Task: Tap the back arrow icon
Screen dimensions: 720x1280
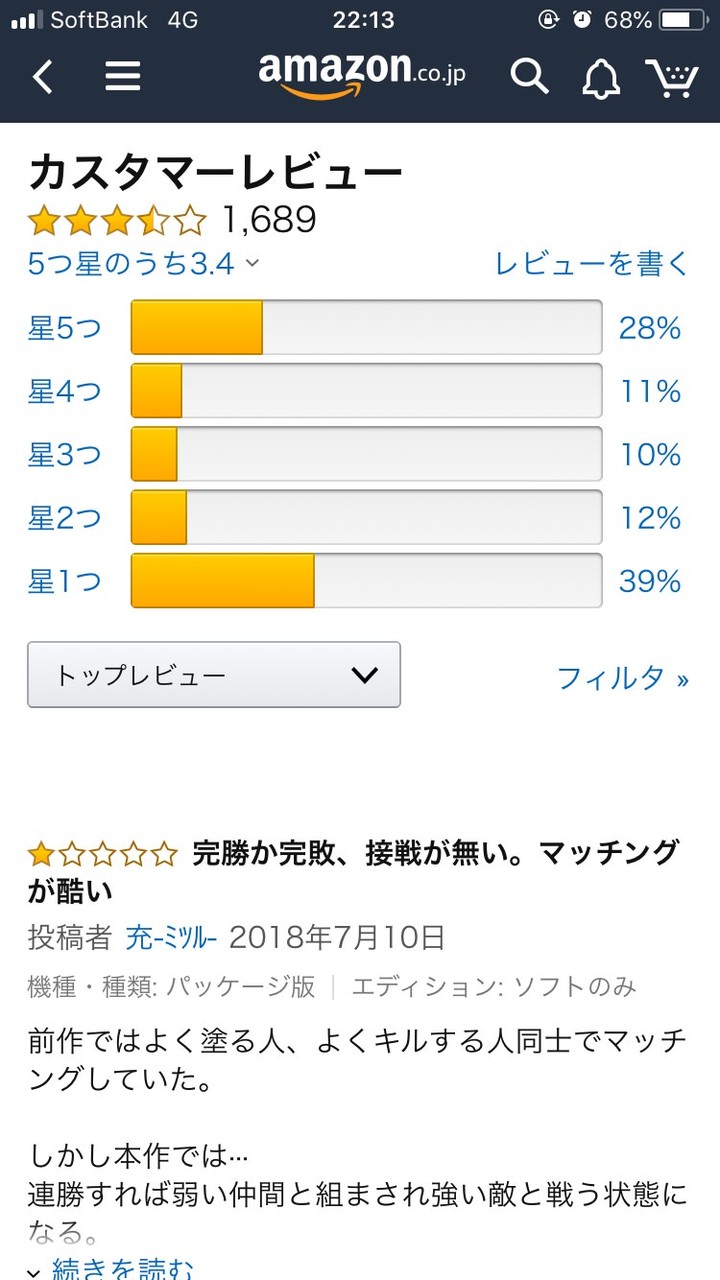Action: [42, 76]
